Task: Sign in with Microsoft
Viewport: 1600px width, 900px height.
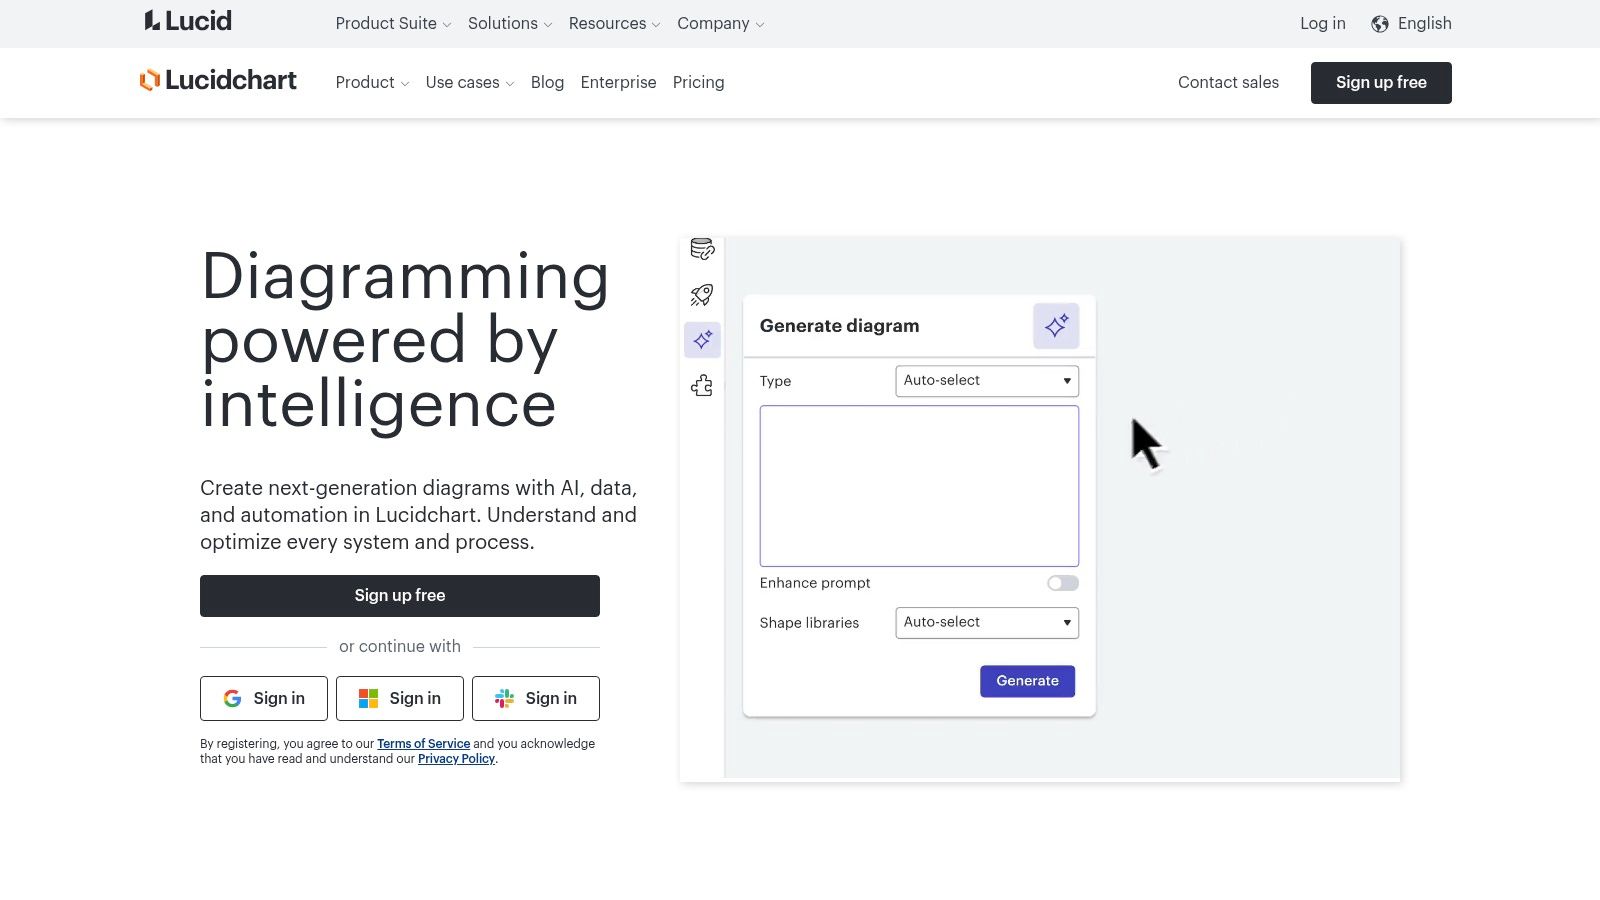Action: tap(400, 698)
